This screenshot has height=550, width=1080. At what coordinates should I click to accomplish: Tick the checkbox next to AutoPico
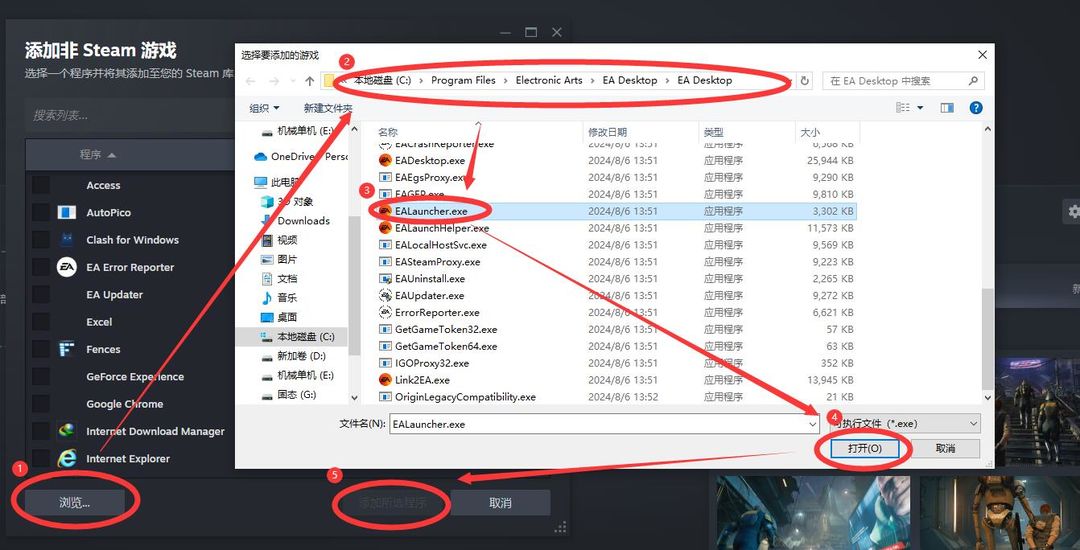[41, 213]
